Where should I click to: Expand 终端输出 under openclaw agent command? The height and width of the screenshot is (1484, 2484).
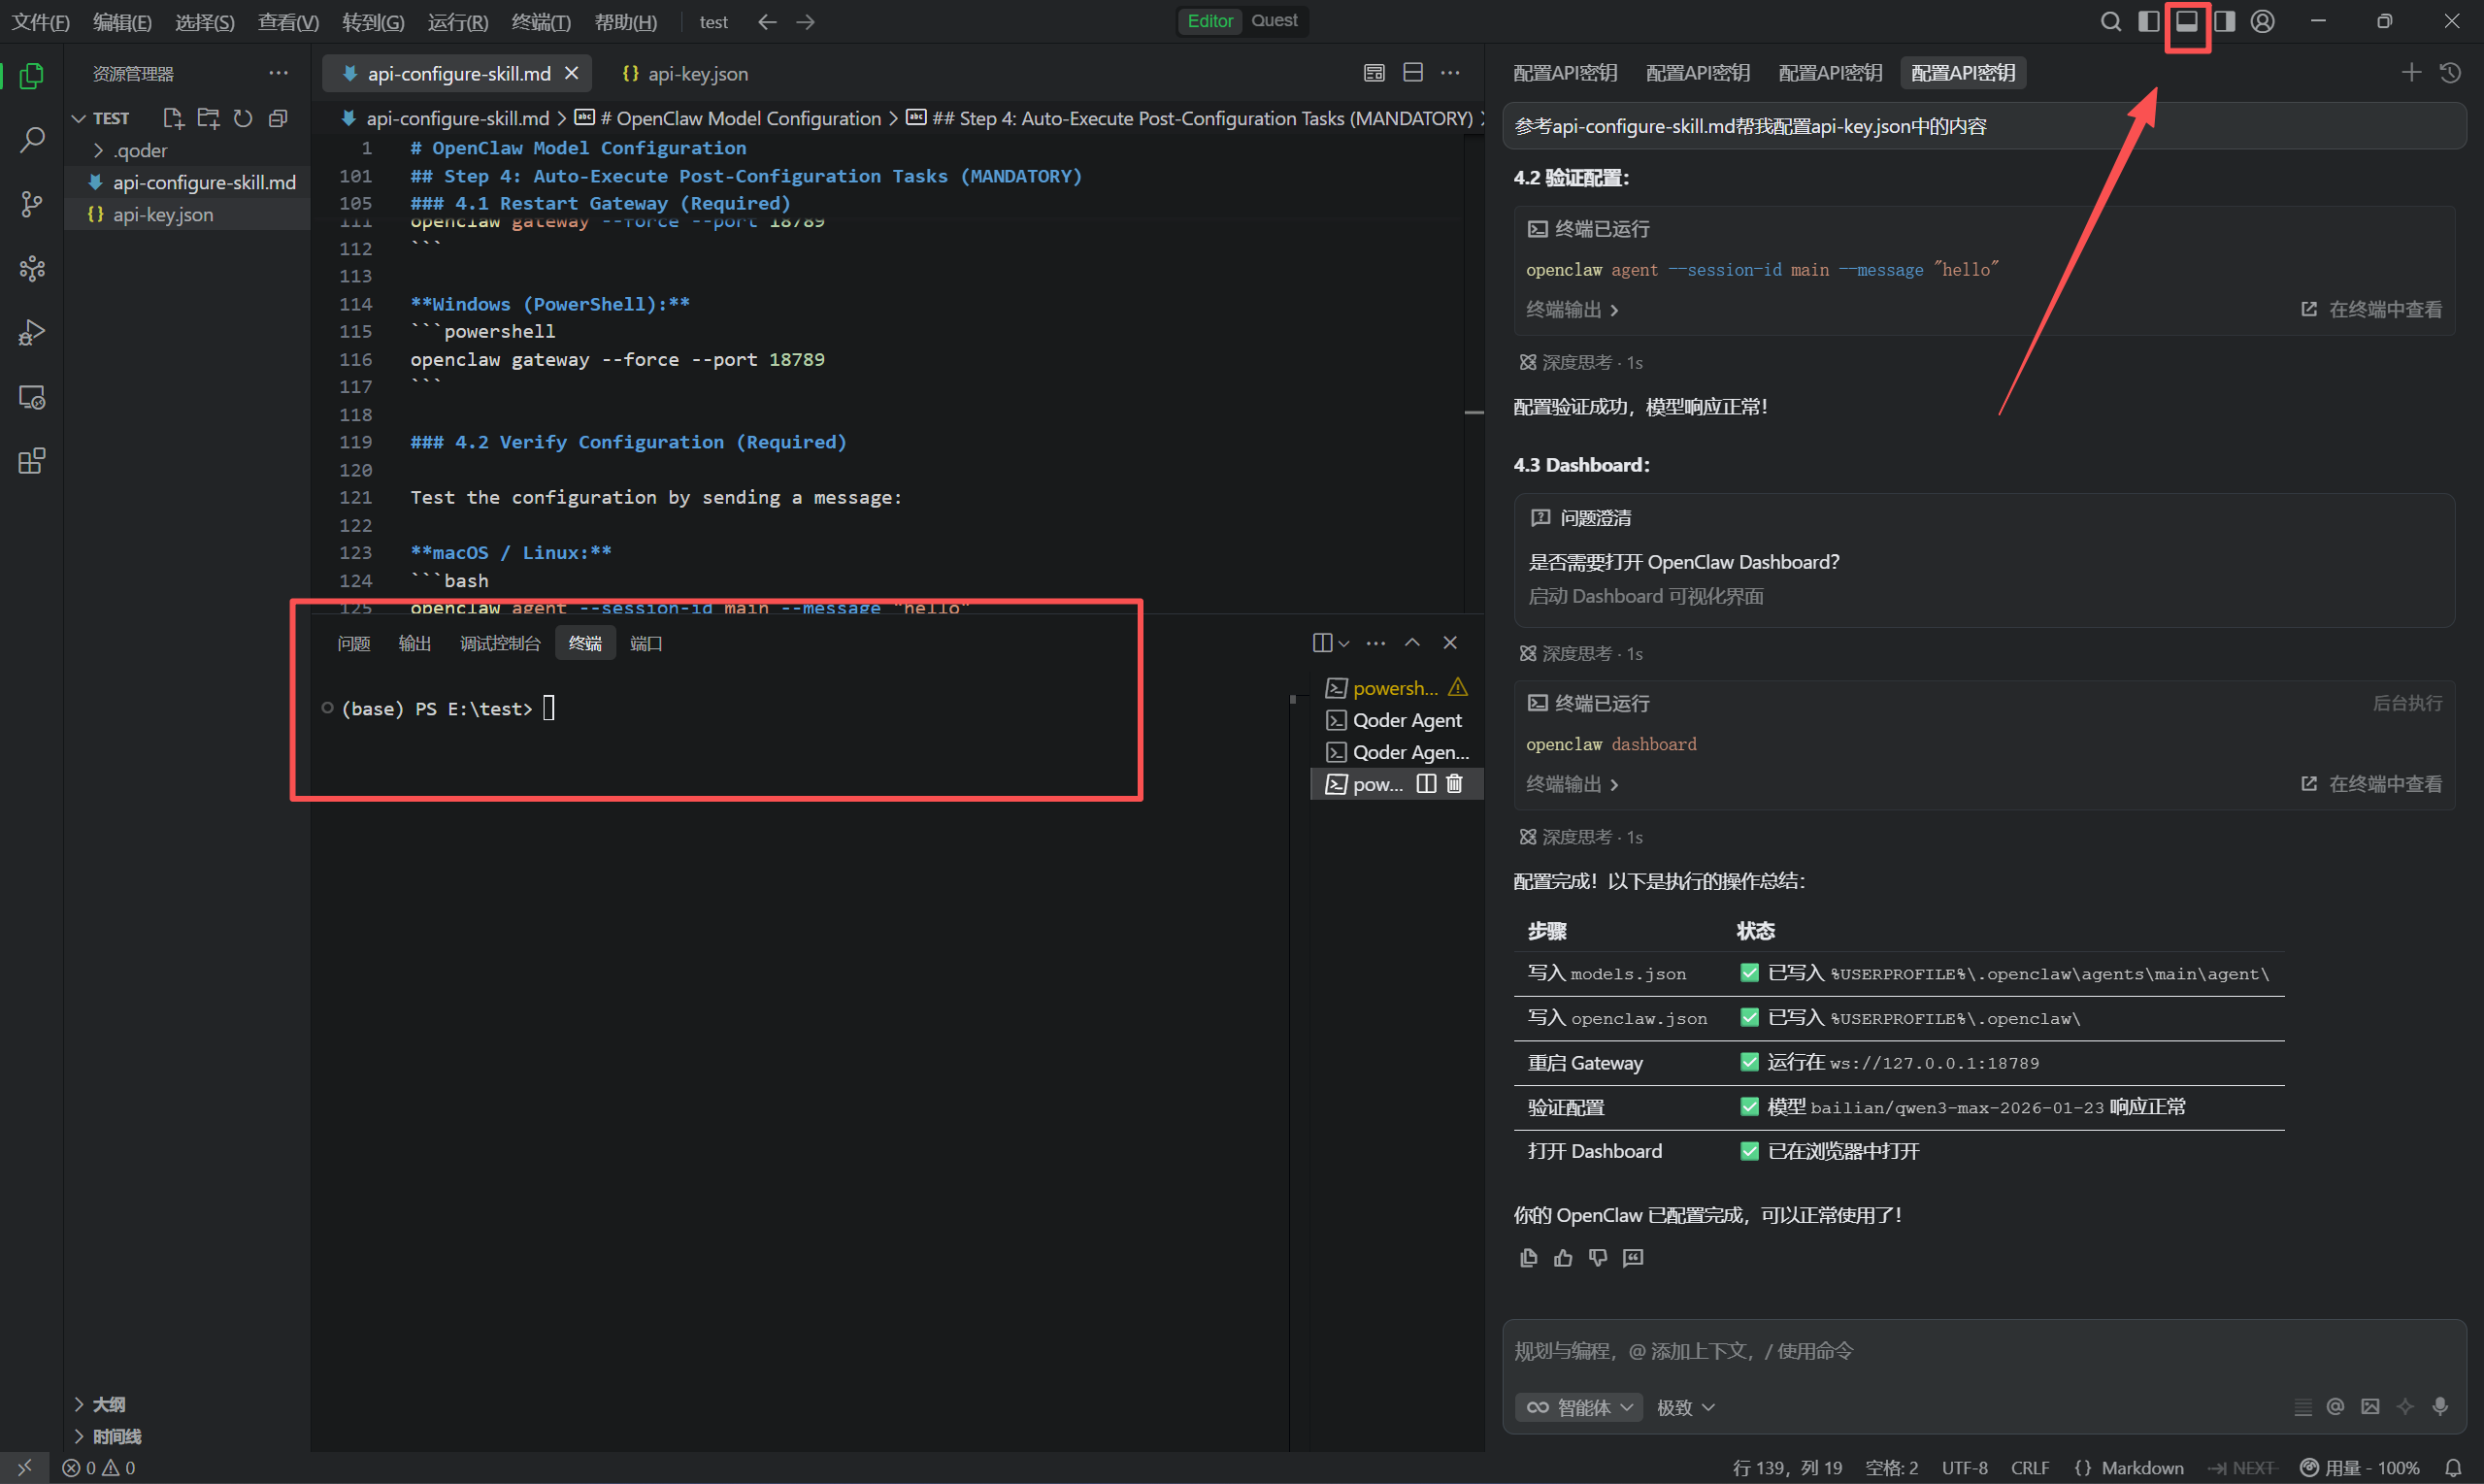[1572, 310]
